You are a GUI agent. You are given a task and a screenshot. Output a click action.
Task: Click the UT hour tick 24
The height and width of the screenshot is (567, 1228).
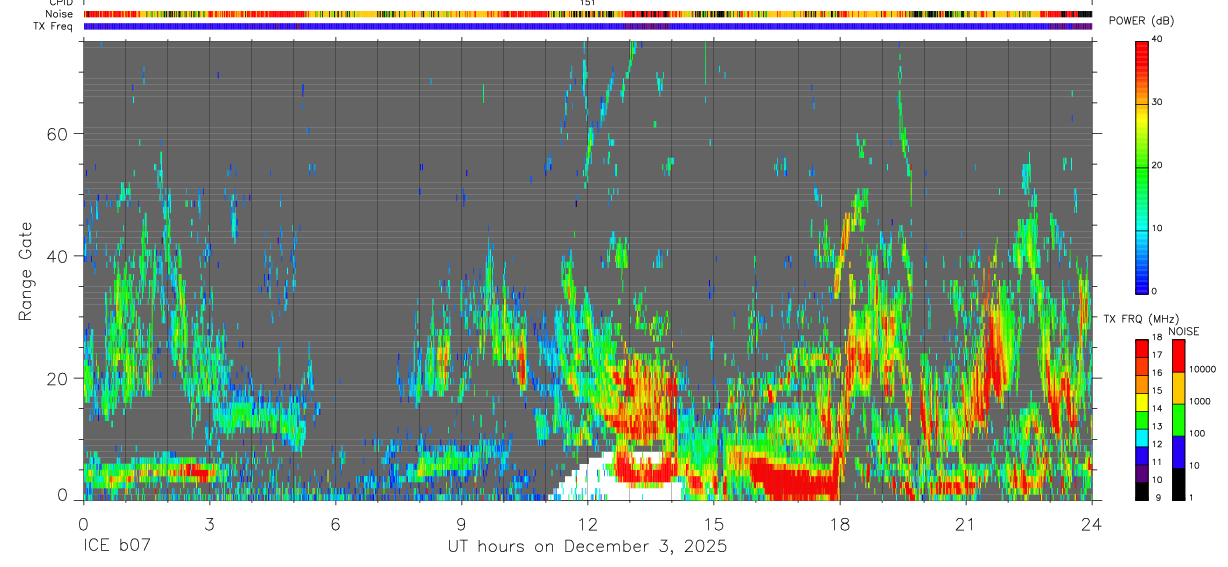click(1091, 523)
